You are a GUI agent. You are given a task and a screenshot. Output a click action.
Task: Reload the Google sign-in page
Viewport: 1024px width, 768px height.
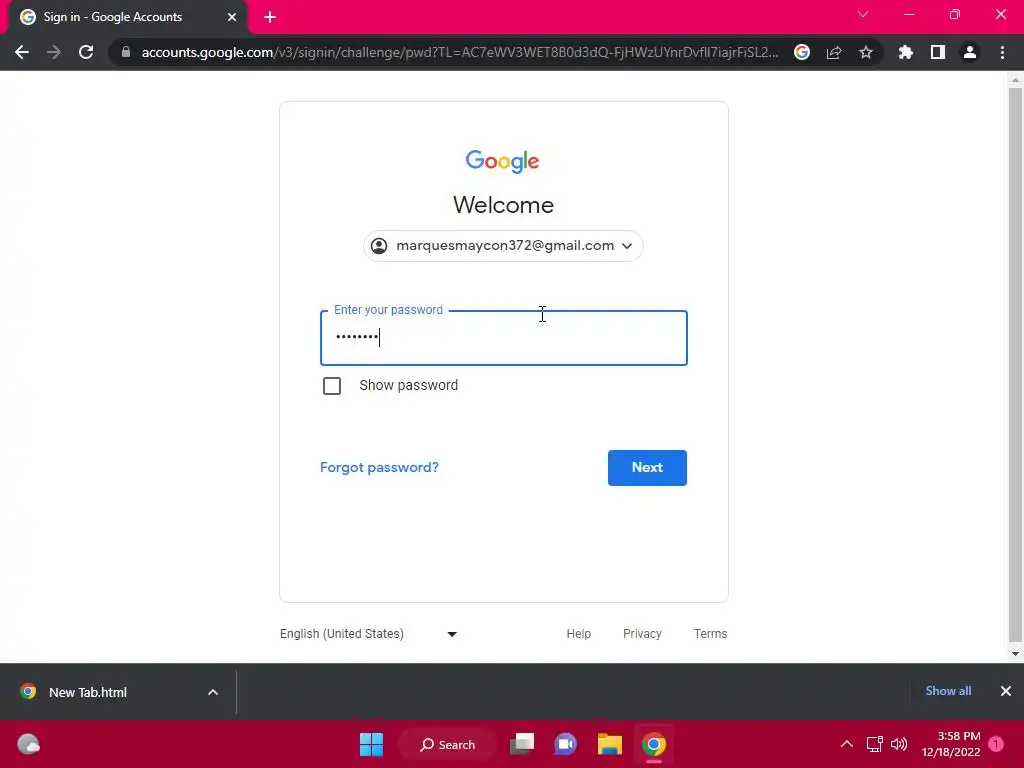86,52
